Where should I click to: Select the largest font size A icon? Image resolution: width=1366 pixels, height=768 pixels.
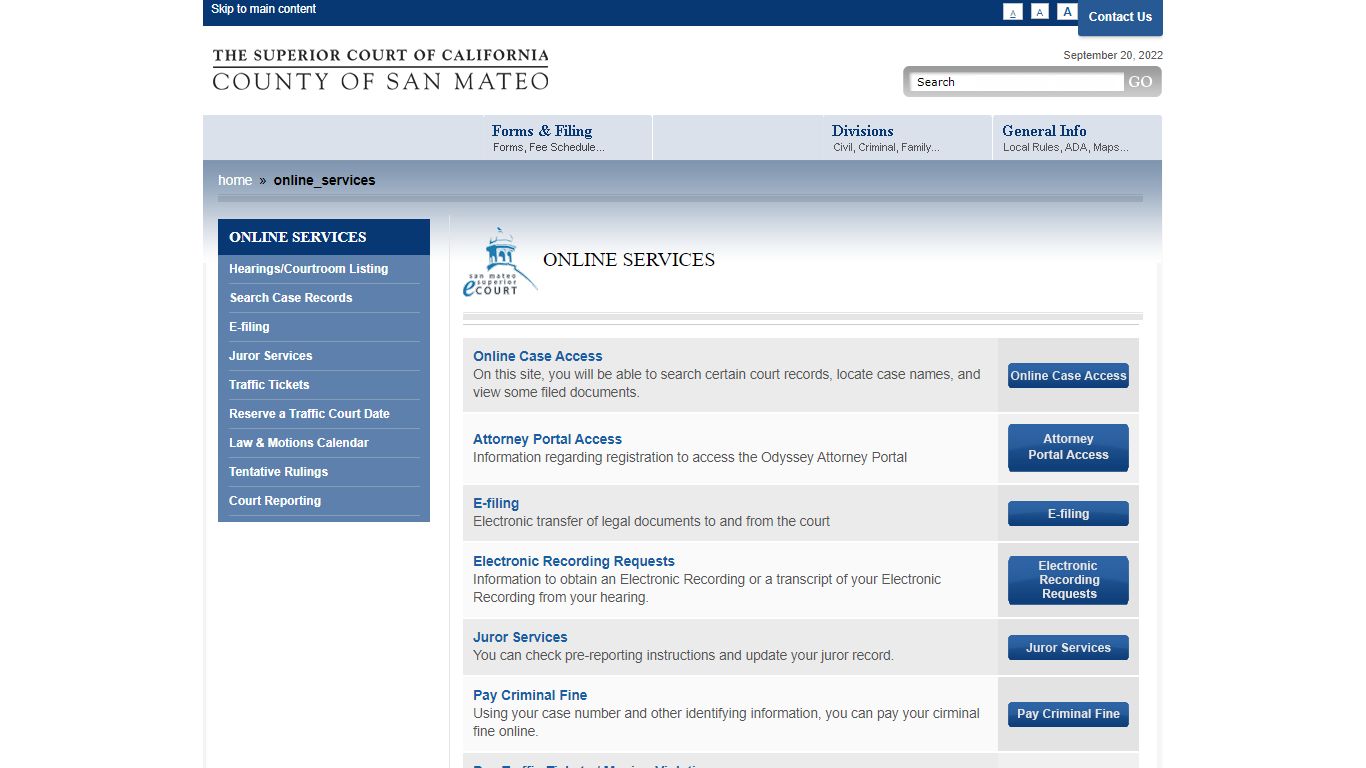[x=1067, y=12]
